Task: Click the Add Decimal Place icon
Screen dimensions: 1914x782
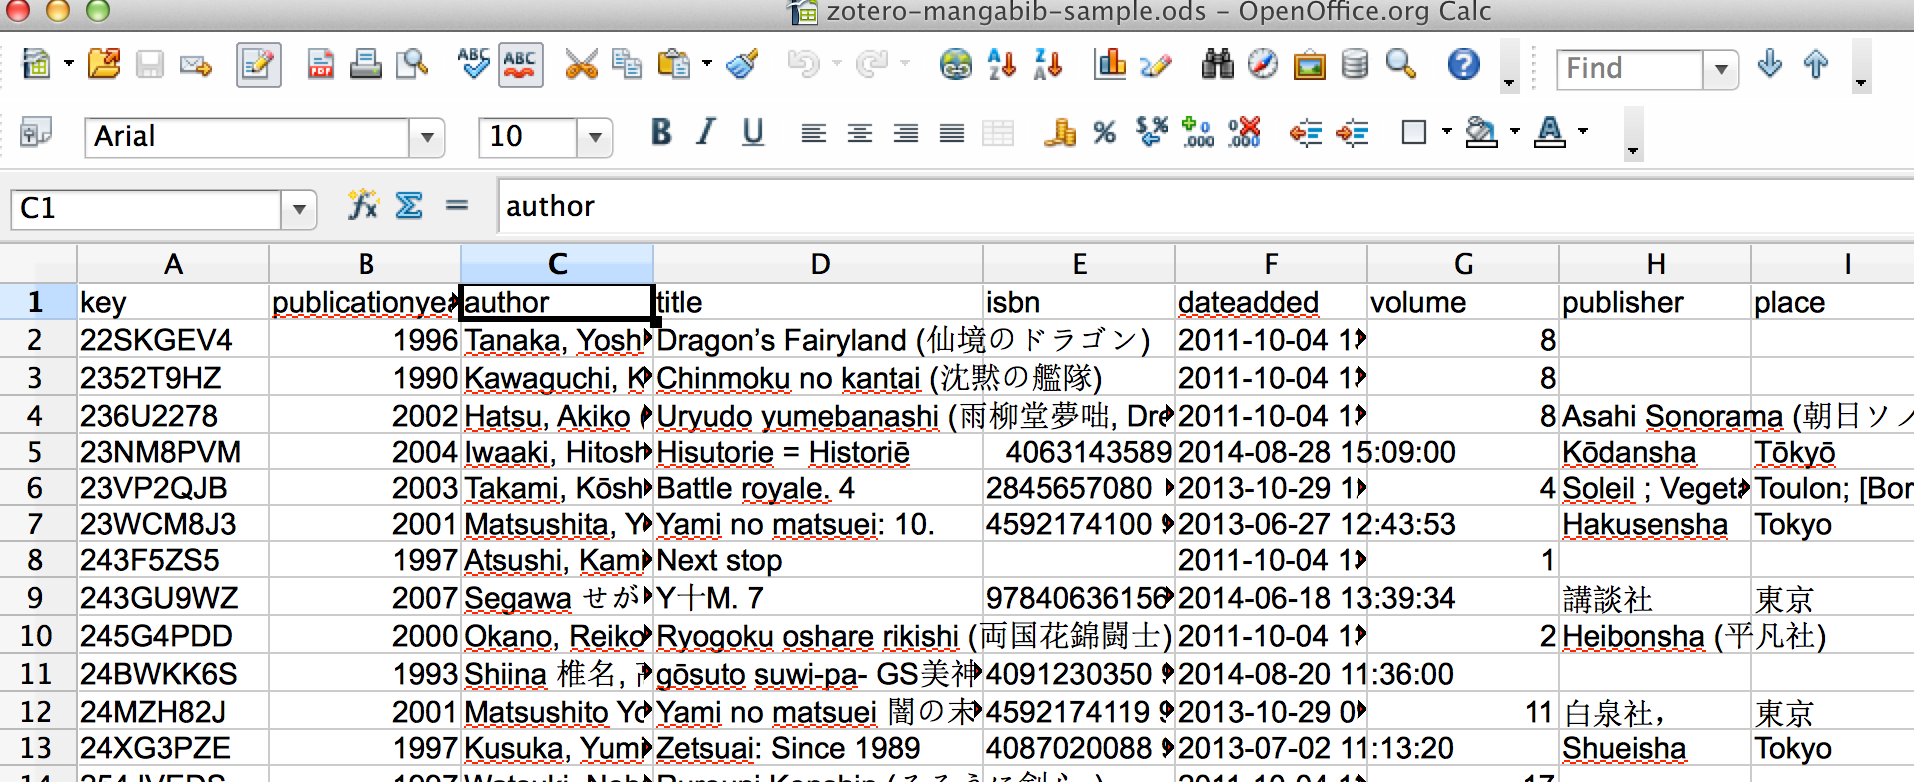Action: click(x=1197, y=133)
